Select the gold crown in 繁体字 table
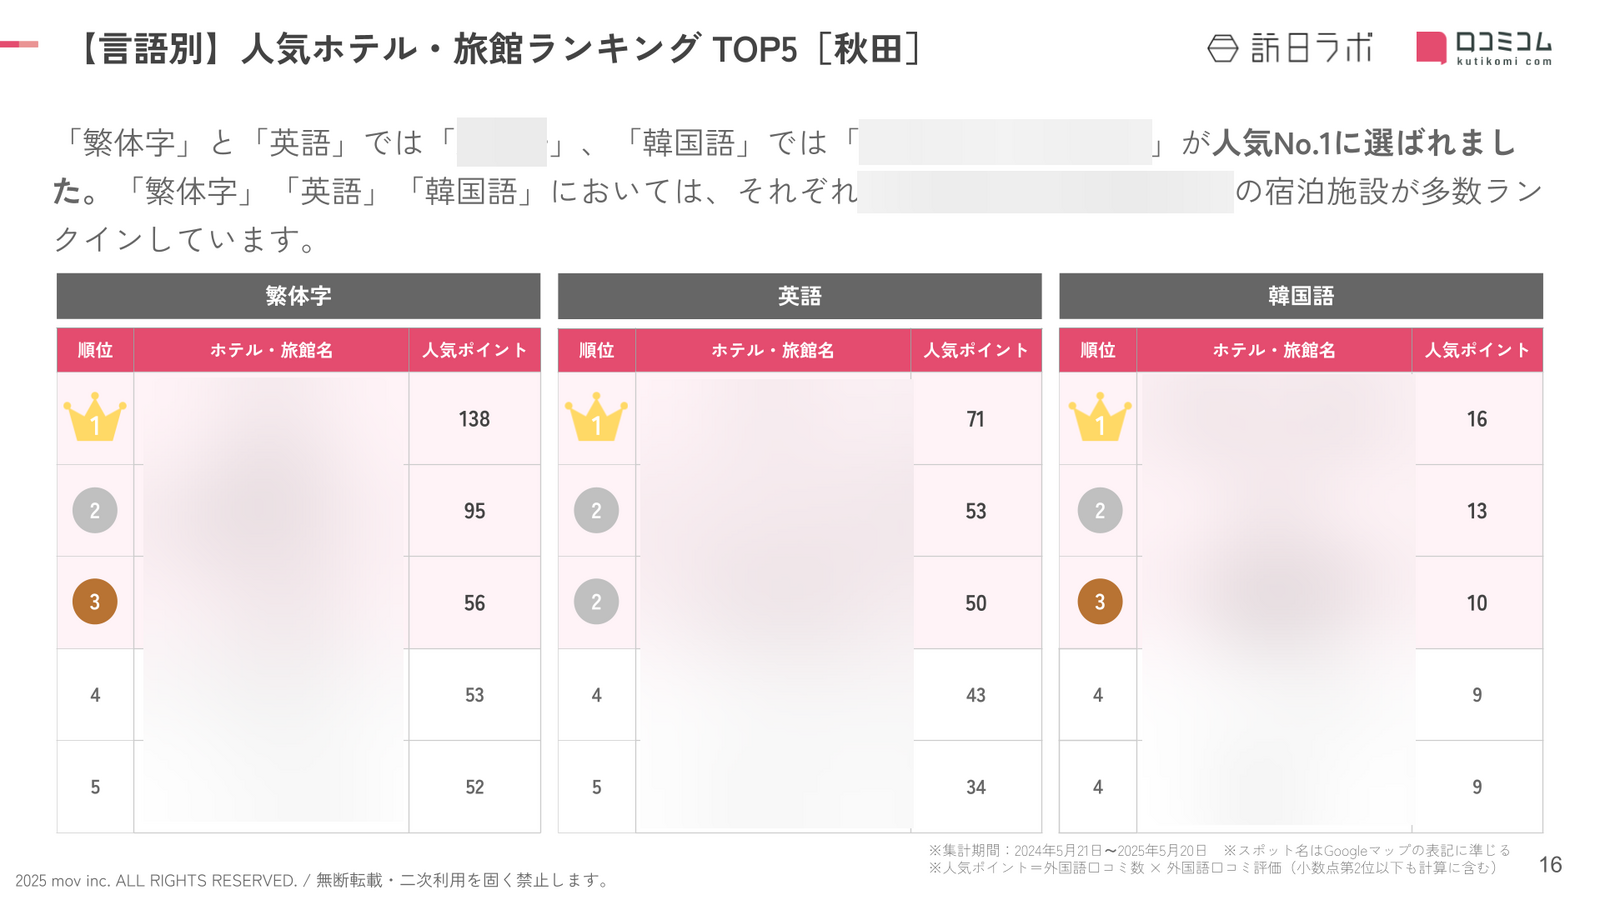This screenshot has width=1600, height=900. coord(95,417)
